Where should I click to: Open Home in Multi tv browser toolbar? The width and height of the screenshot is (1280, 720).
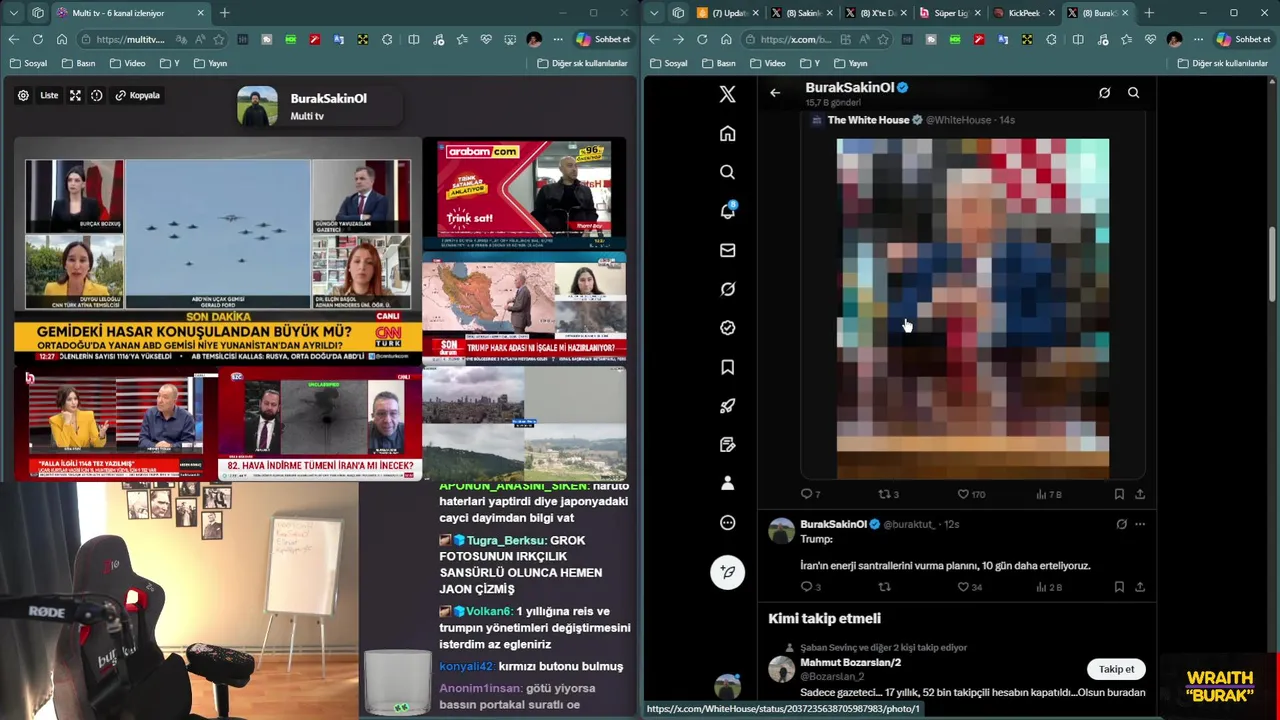click(62, 39)
